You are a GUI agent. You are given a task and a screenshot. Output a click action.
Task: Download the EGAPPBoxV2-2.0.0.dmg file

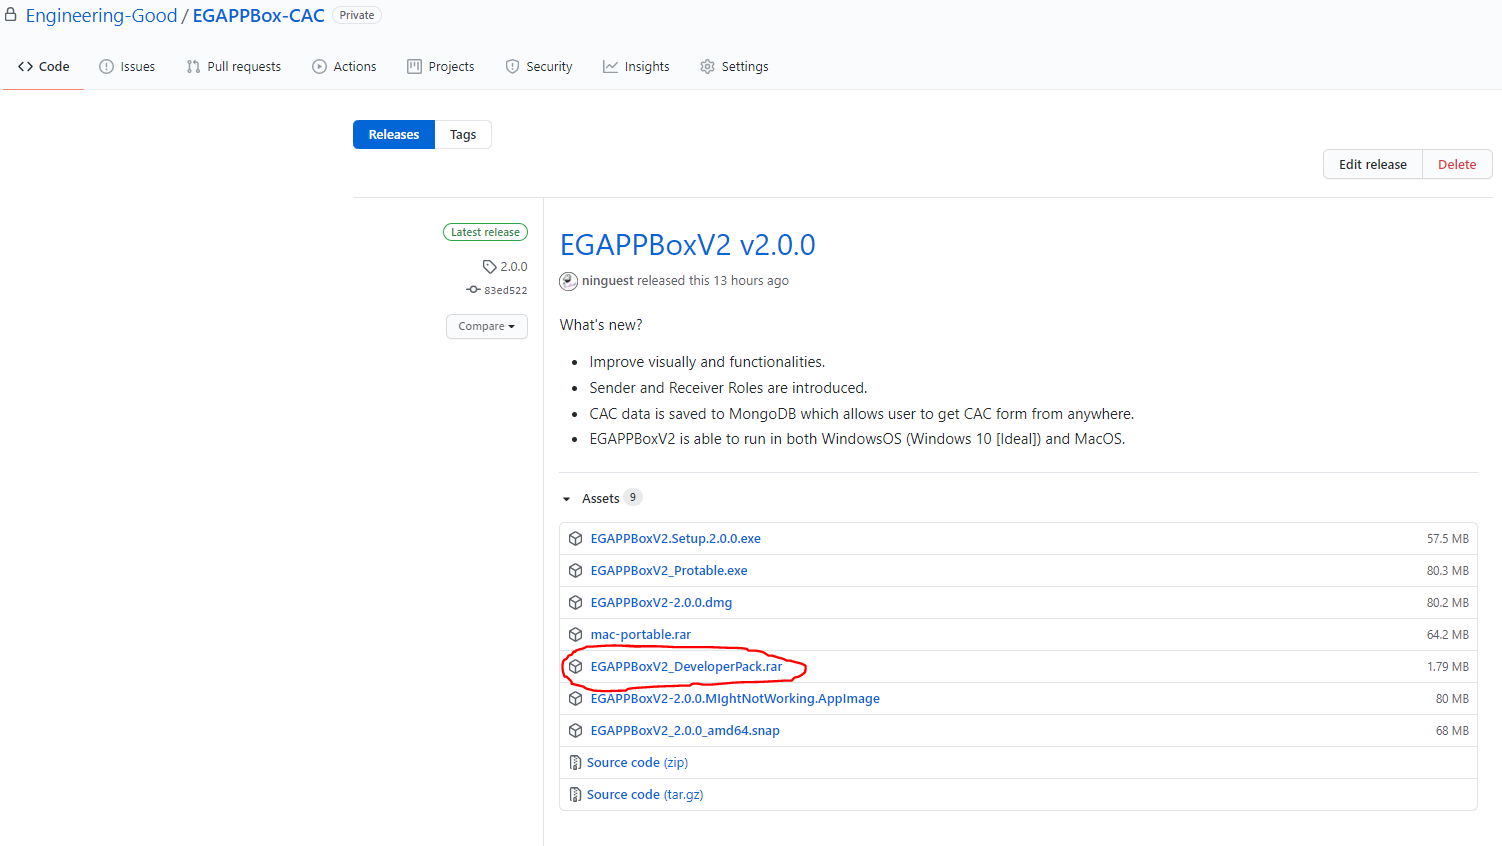[x=661, y=603]
